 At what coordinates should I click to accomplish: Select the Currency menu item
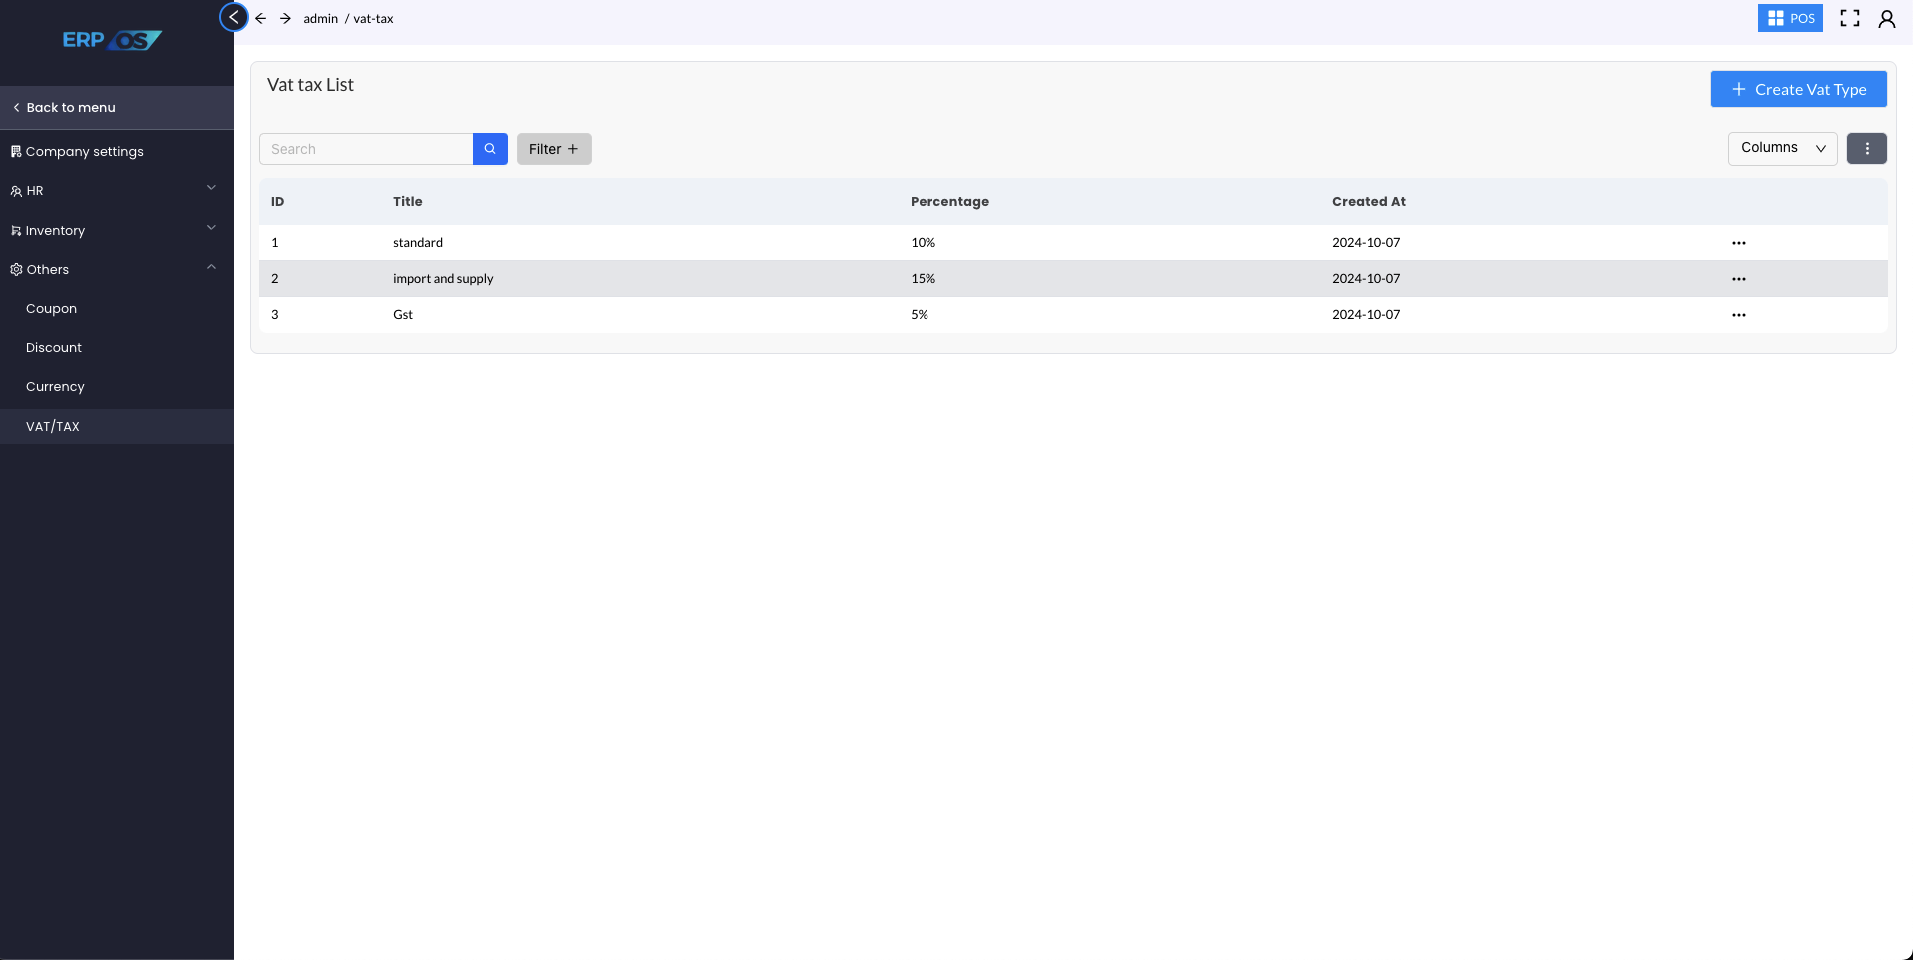(x=55, y=386)
